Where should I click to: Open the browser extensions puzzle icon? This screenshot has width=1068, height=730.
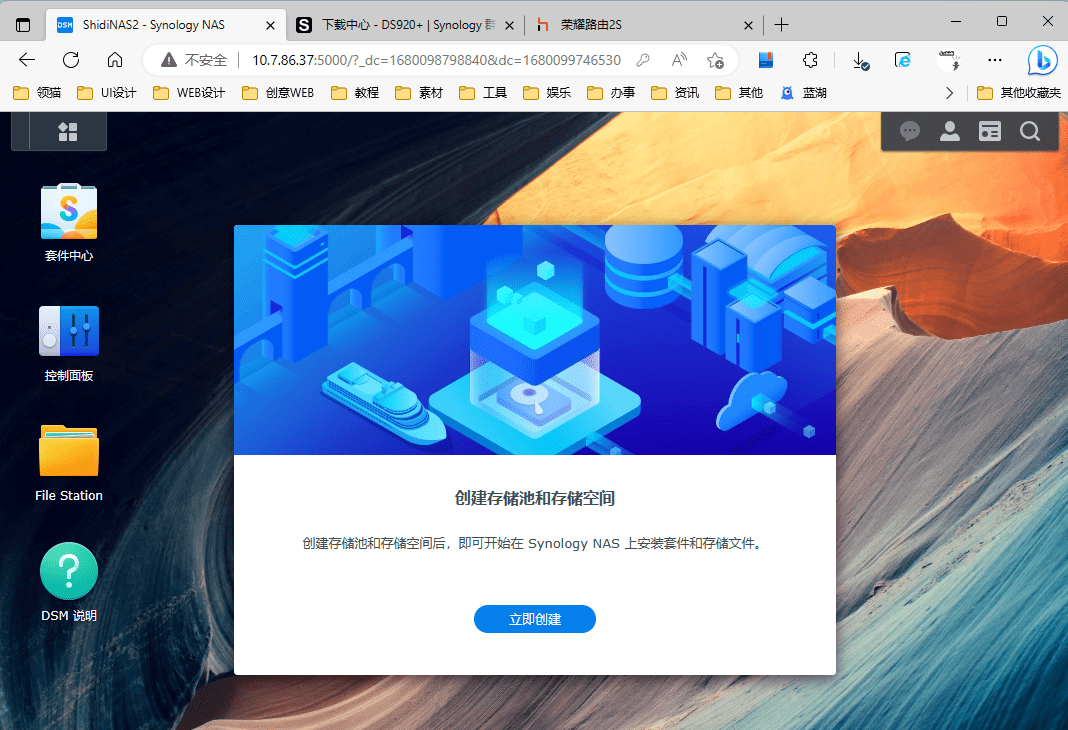point(811,60)
